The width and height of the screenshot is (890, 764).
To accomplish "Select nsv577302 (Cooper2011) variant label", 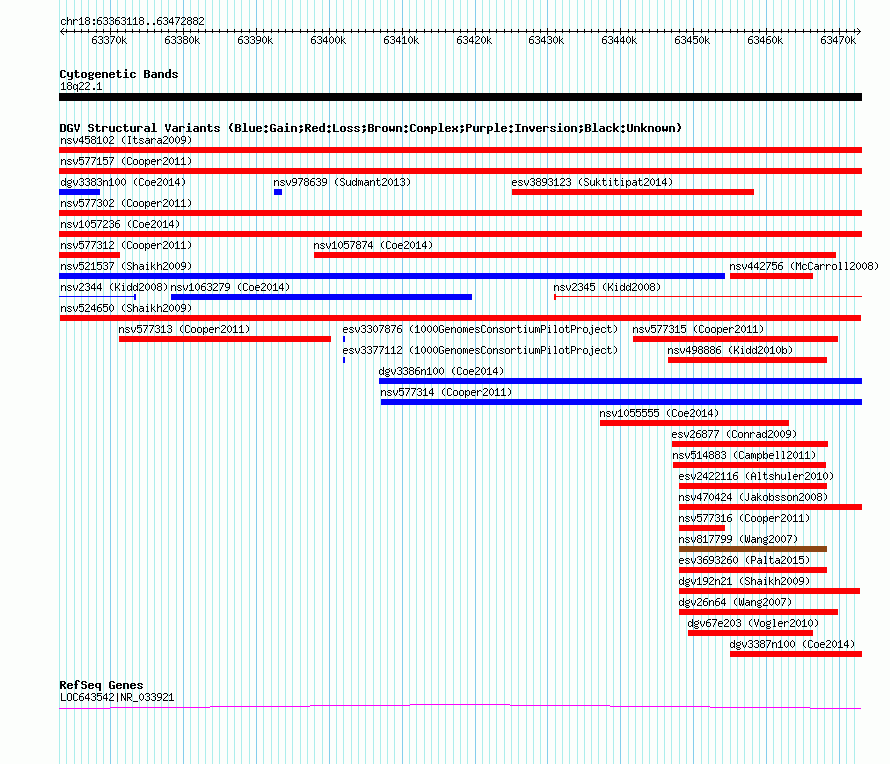I will point(126,203).
